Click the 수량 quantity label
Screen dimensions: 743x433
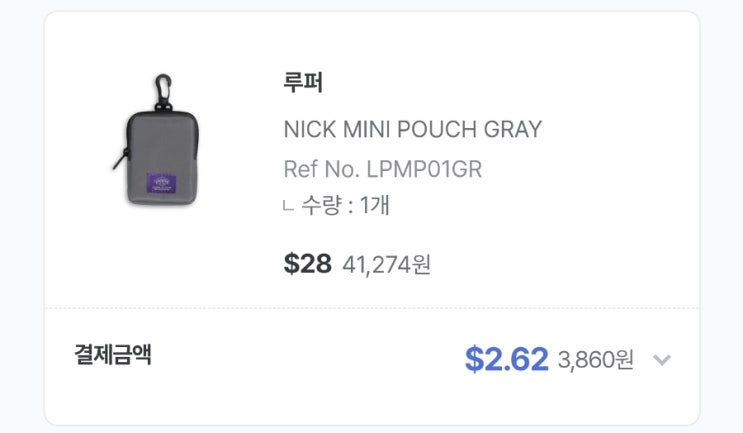pos(321,205)
